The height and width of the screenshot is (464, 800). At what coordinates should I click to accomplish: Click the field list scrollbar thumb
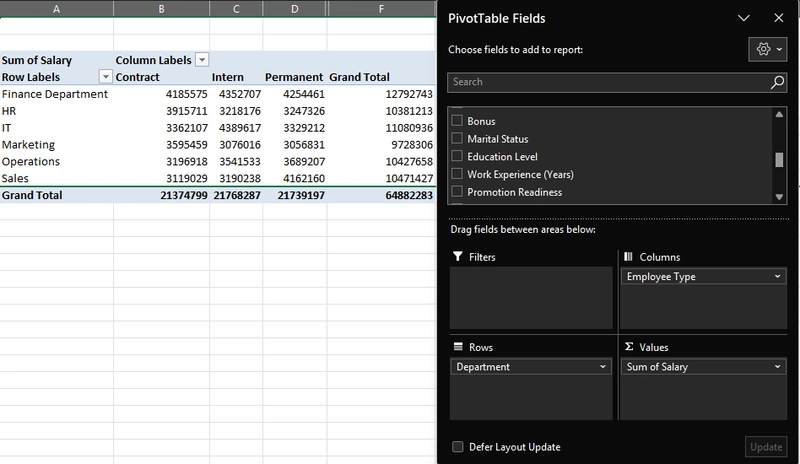[x=779, y=160]
